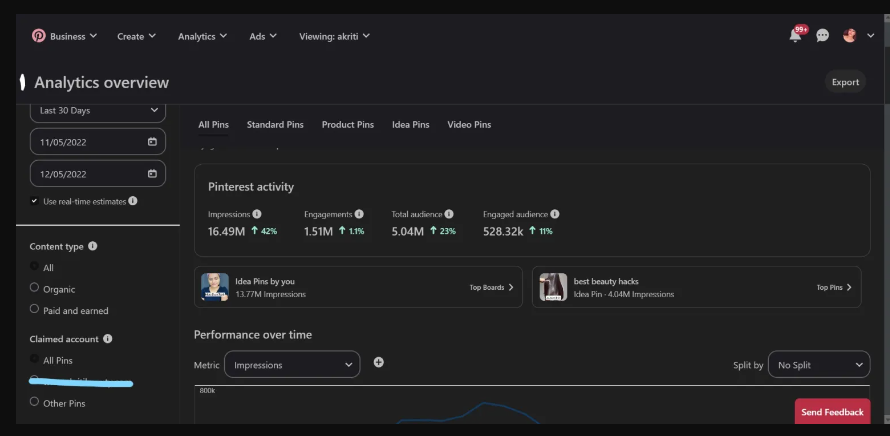Screen dimensions: 890x436
Task: Show info for Use real-time estimates
Action: pyautogui.click(x=133, y=201)
